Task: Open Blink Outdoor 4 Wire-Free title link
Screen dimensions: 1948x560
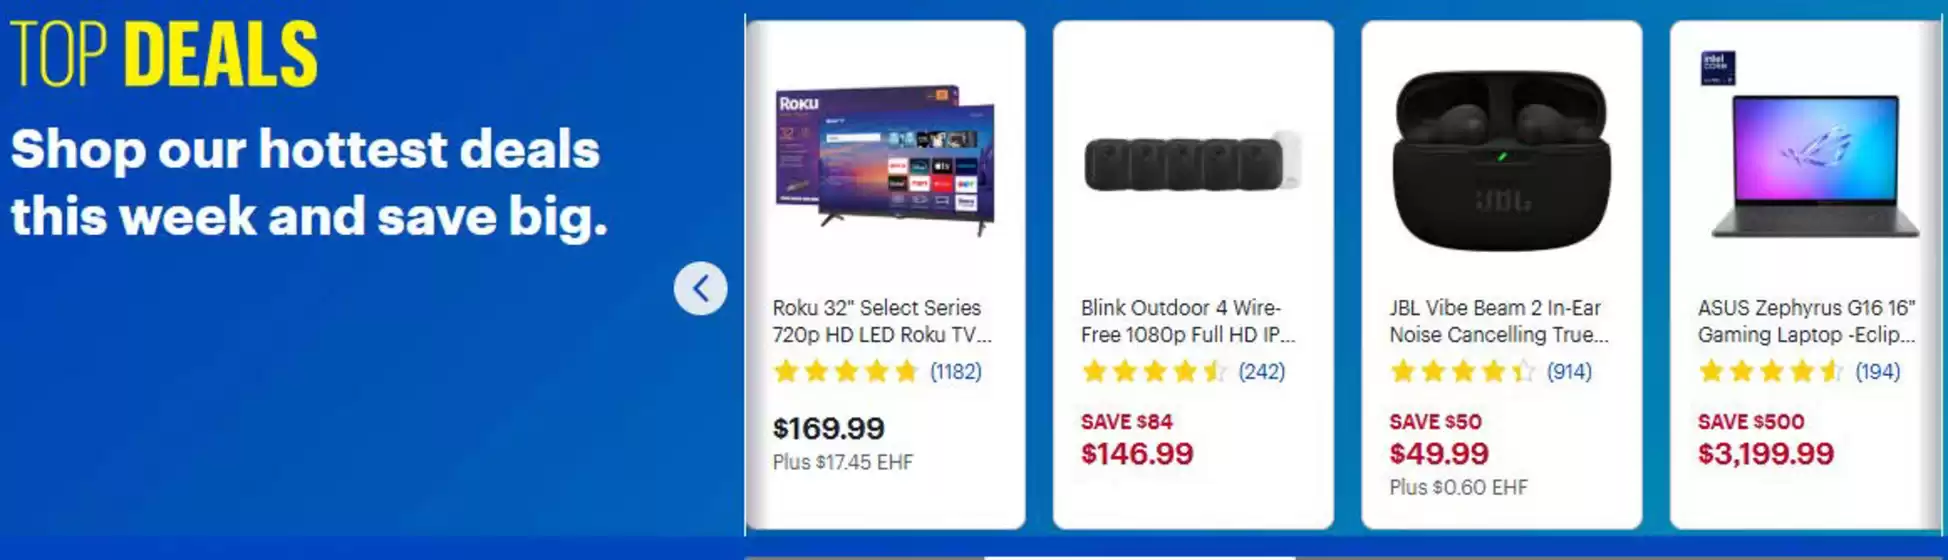Action: (x=1188, y=321)
